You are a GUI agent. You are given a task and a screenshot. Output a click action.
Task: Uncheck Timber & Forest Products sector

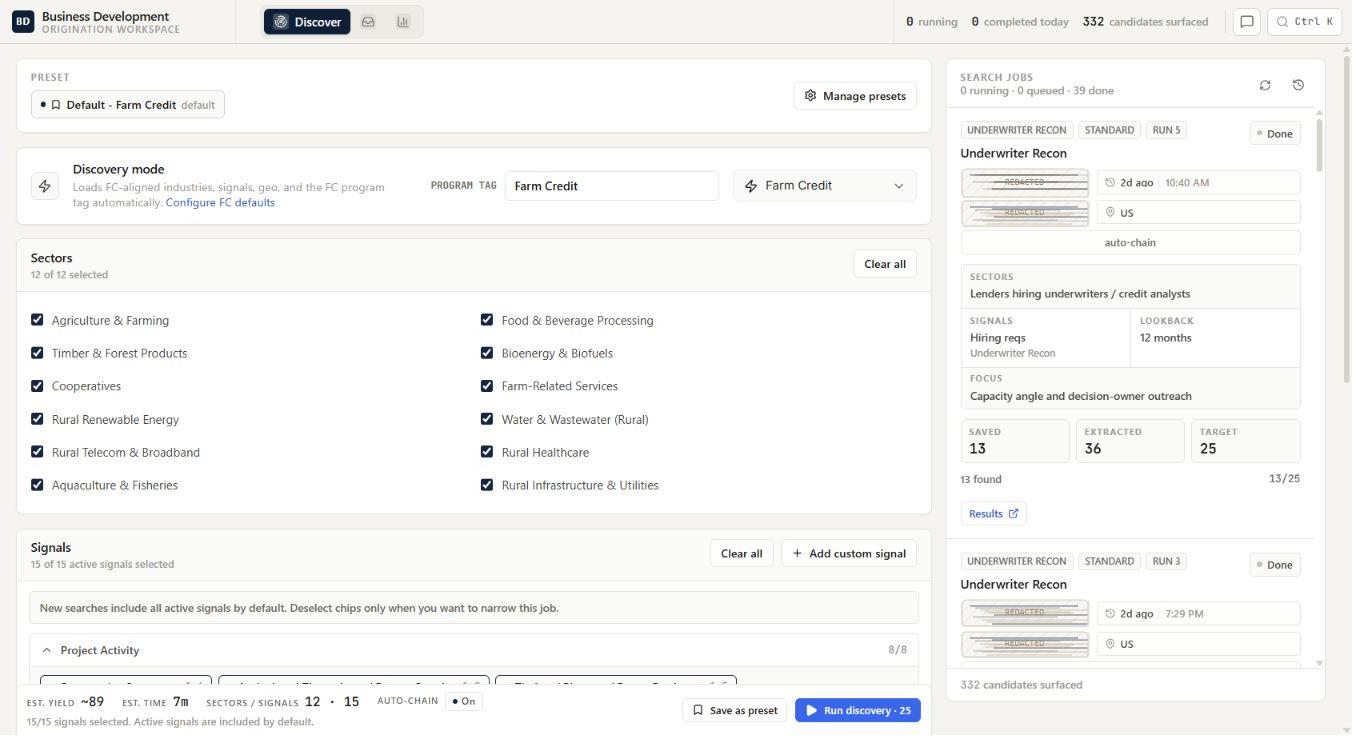tap(37, 353)
